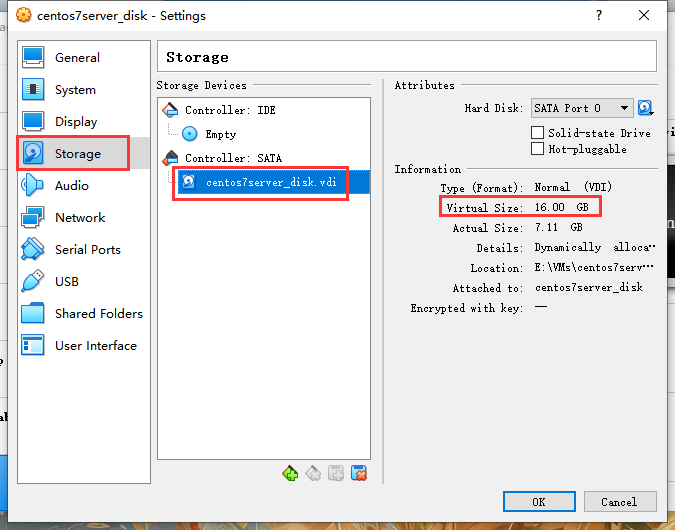Screen dimensions: 675x530
Task: Click the System chip icon
Action: tap(33, 90)
